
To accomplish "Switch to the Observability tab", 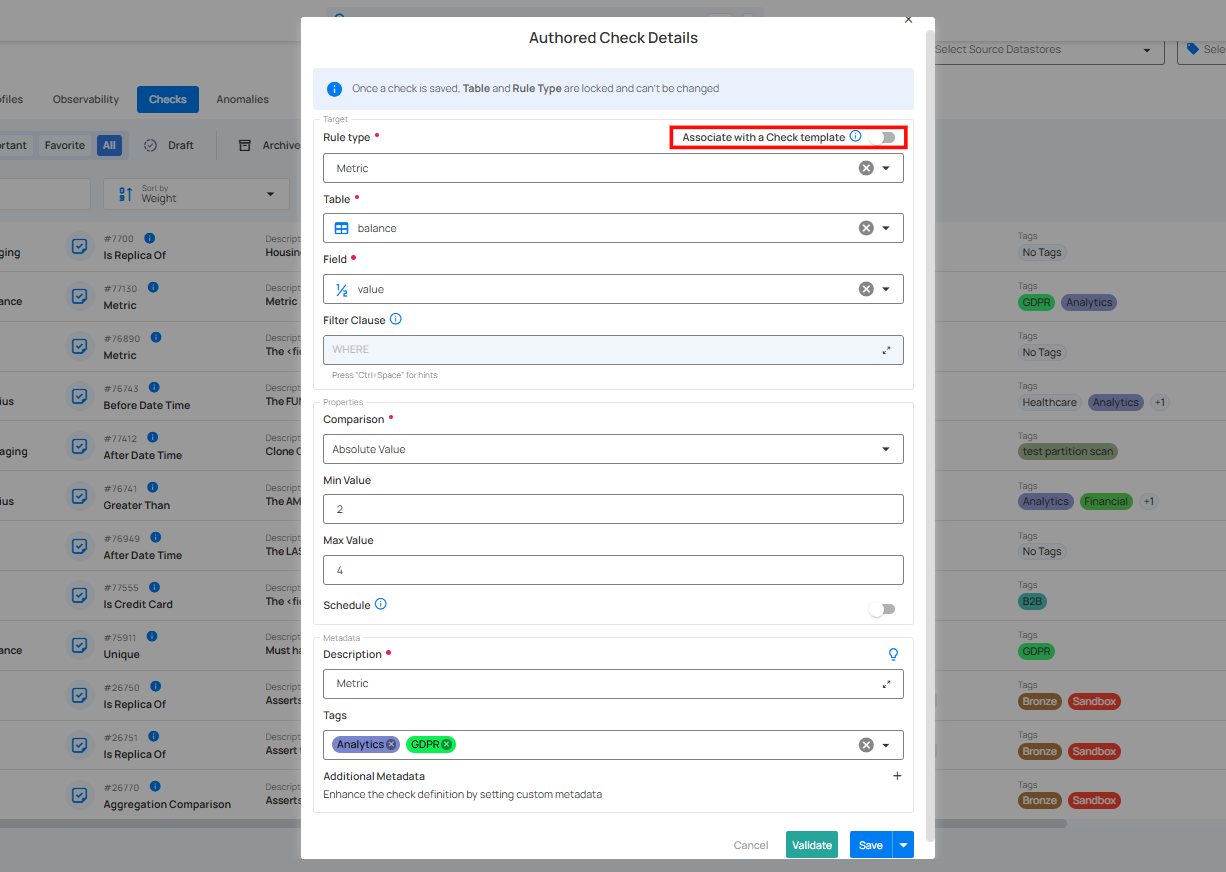I will coord(86,99).
